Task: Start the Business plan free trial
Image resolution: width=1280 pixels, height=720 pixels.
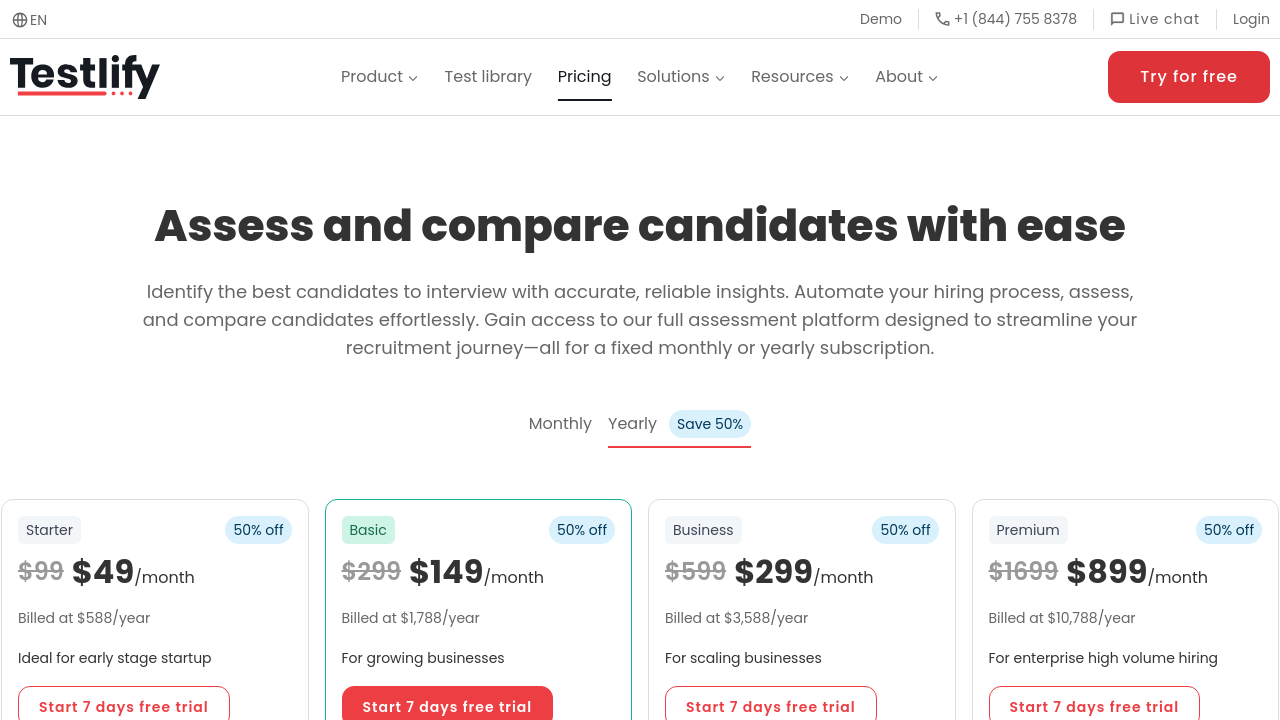Action: click(x=770, y=706)
